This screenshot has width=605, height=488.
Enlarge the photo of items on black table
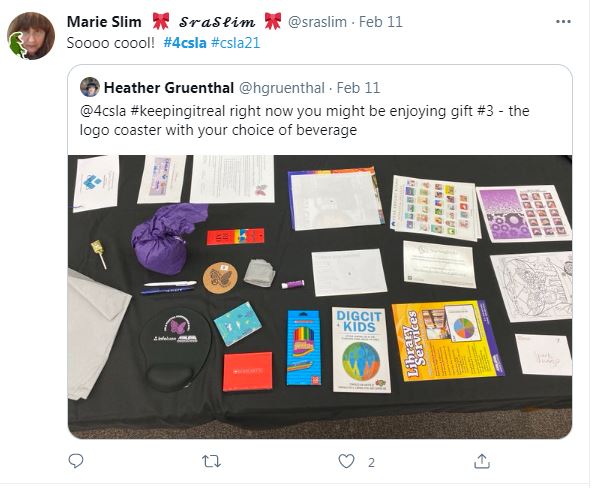[320, 297]
